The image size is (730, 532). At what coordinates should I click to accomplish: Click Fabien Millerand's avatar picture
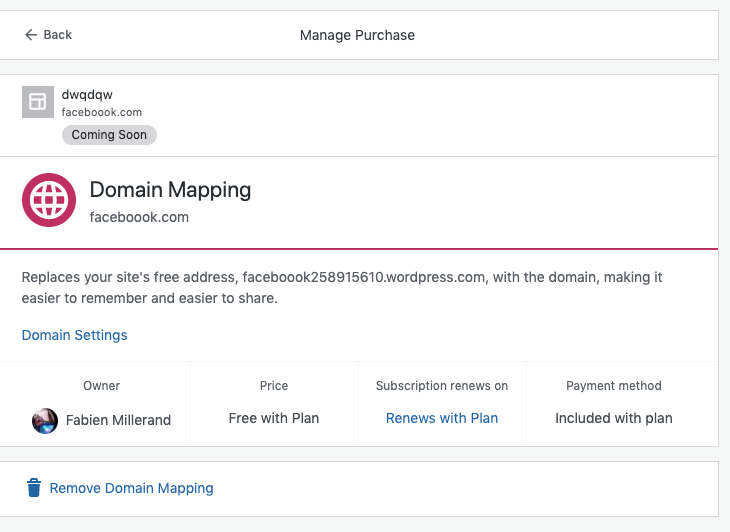[45, 420]
